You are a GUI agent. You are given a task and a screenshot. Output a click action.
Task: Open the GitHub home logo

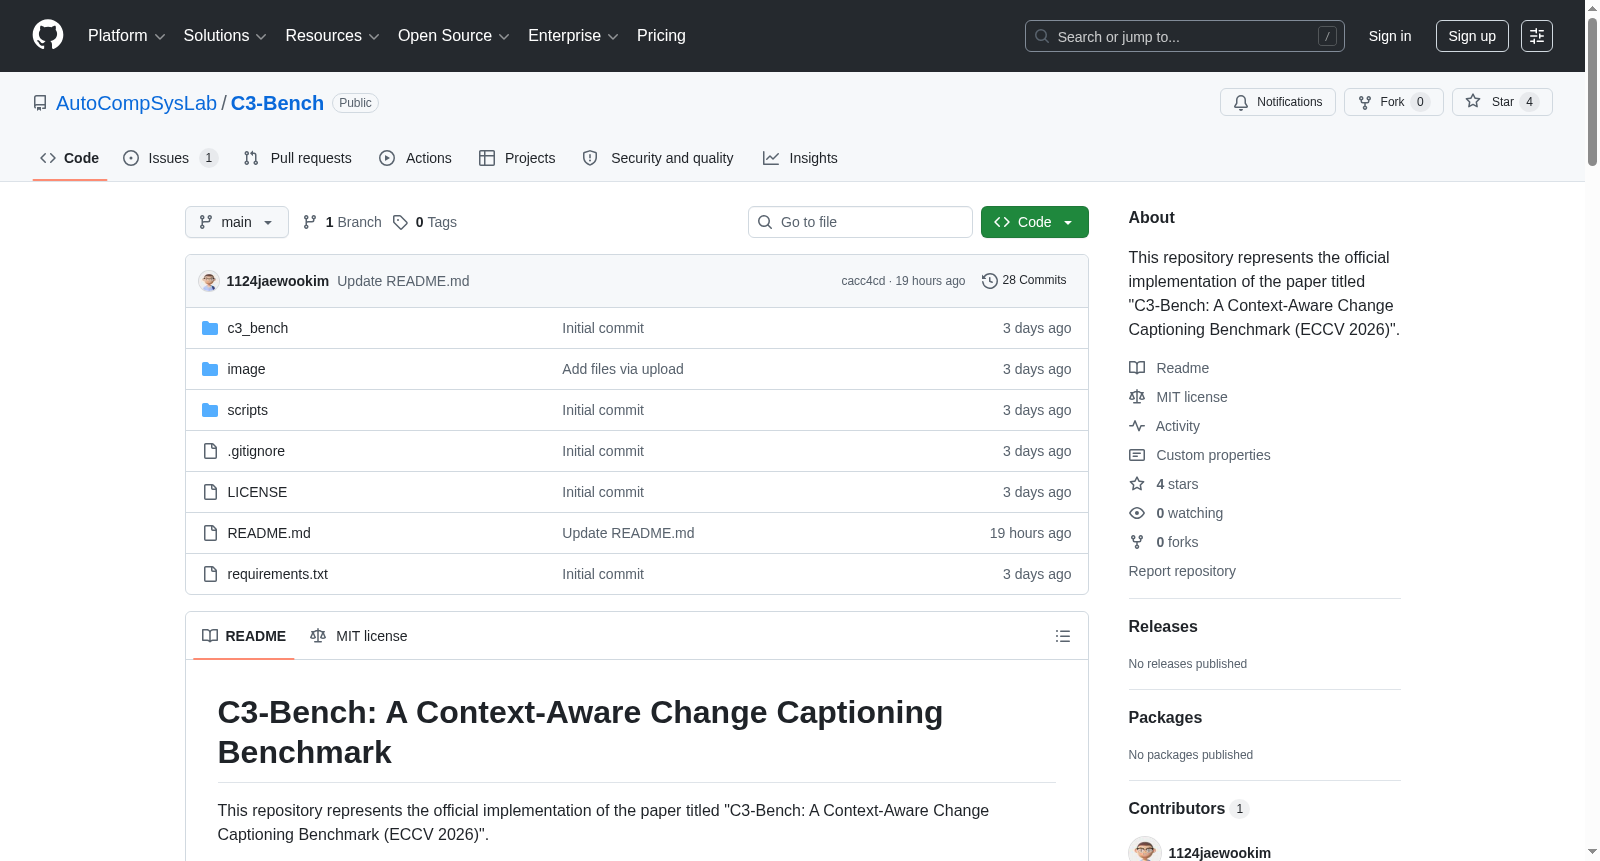coord(48,35)
